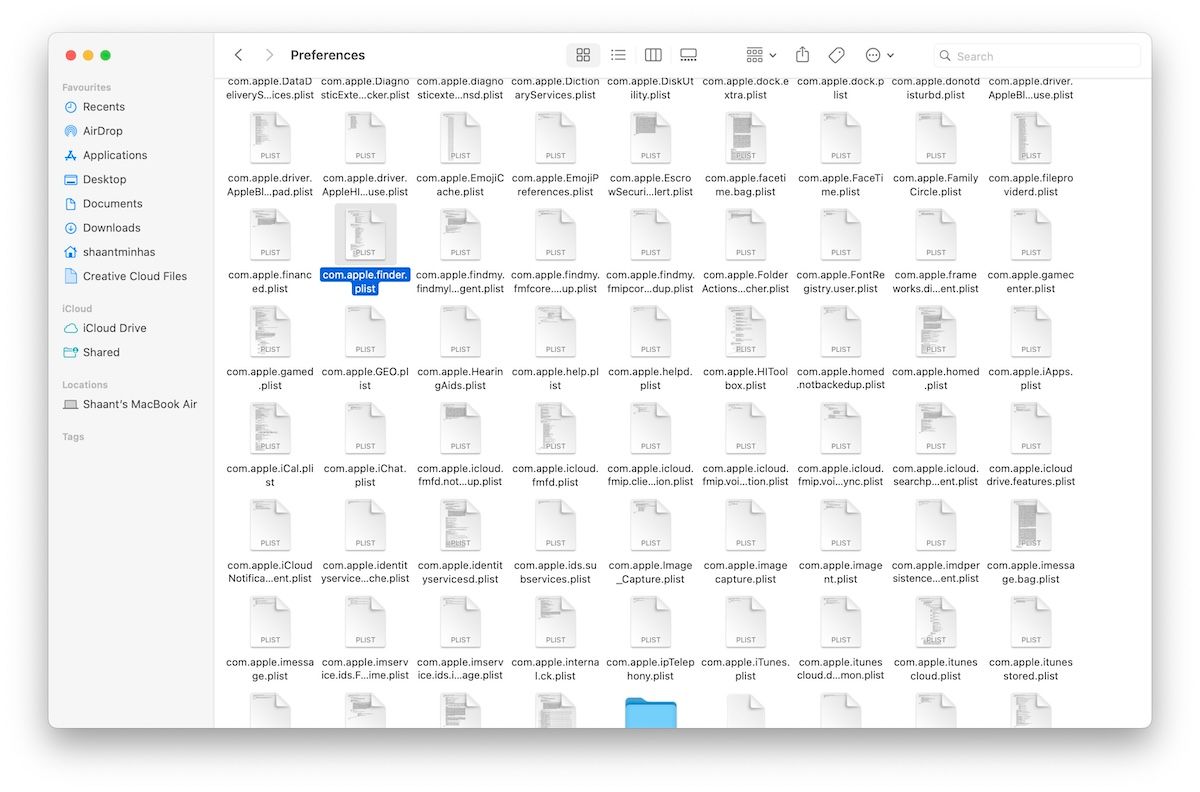
Task: Open the Share menu icon
Action: [801, 55]
